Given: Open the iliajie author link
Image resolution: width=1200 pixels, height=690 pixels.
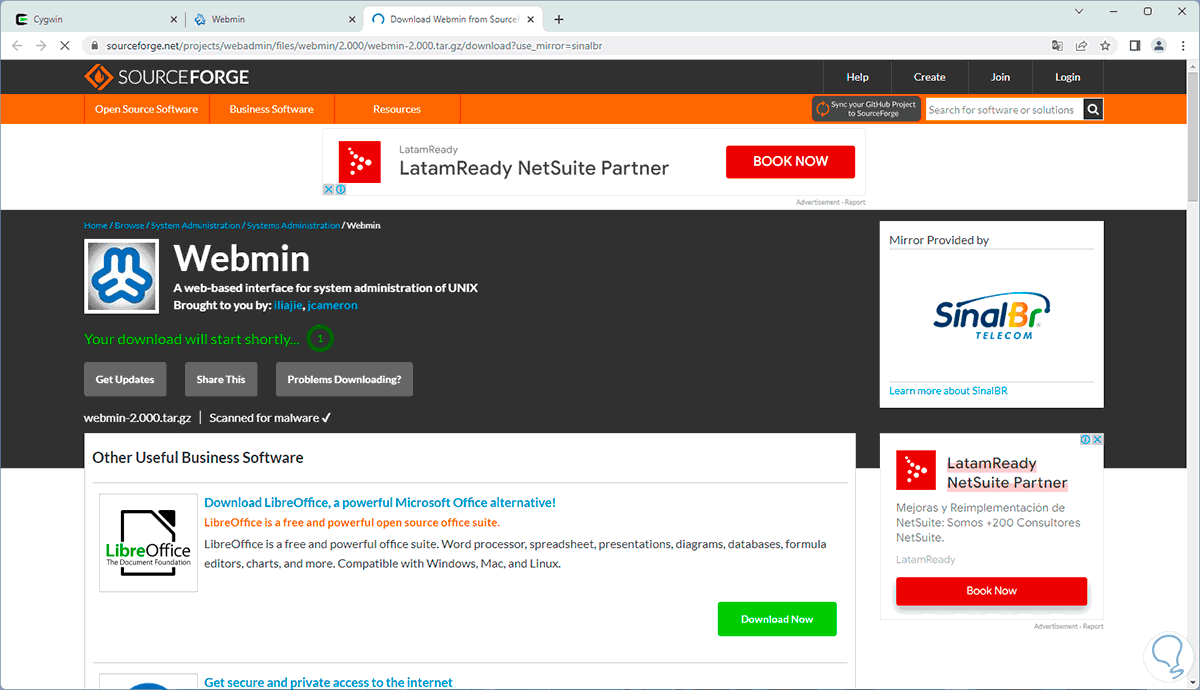Looking at the screenshot, I should [288, 305].
